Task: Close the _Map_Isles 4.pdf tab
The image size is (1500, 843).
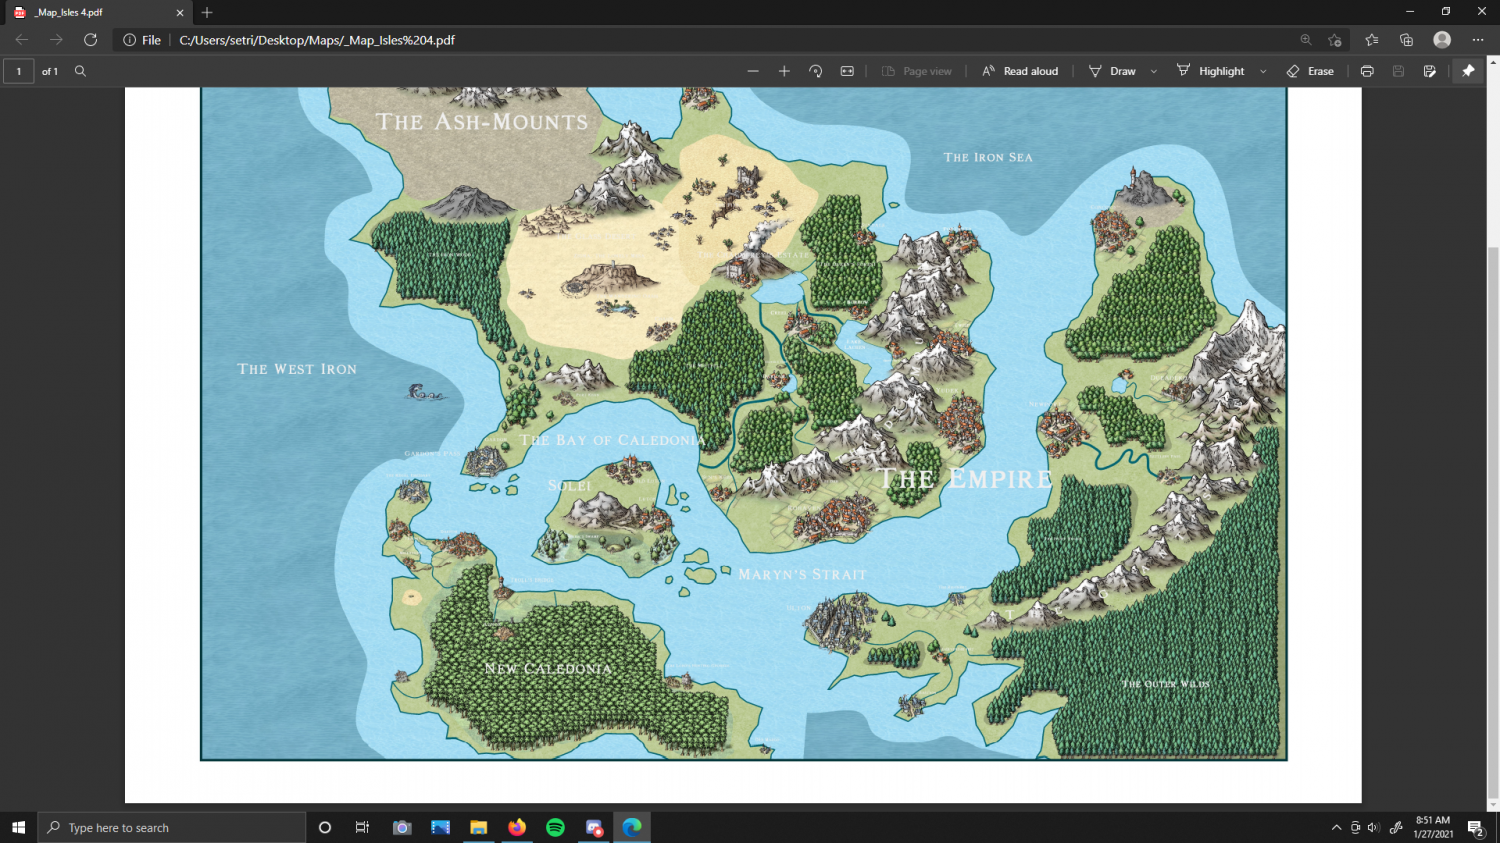Action: pos(180,13)
